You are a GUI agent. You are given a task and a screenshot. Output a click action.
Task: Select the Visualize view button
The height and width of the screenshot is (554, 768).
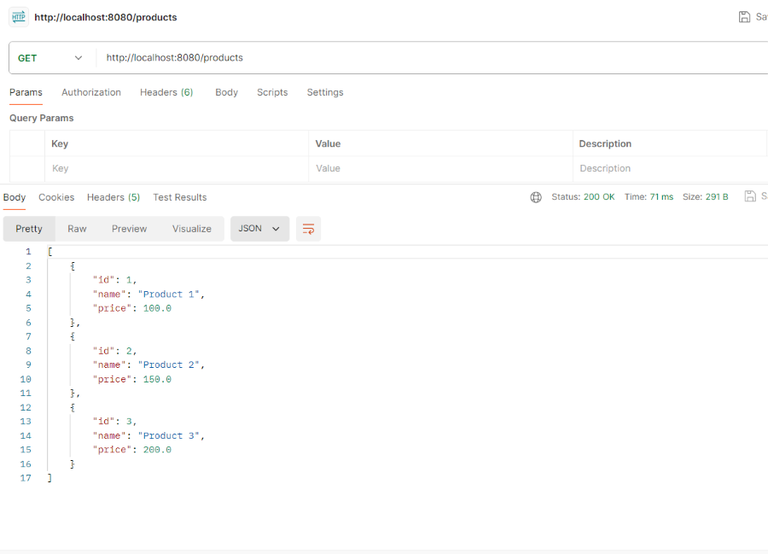coord(191,229)
